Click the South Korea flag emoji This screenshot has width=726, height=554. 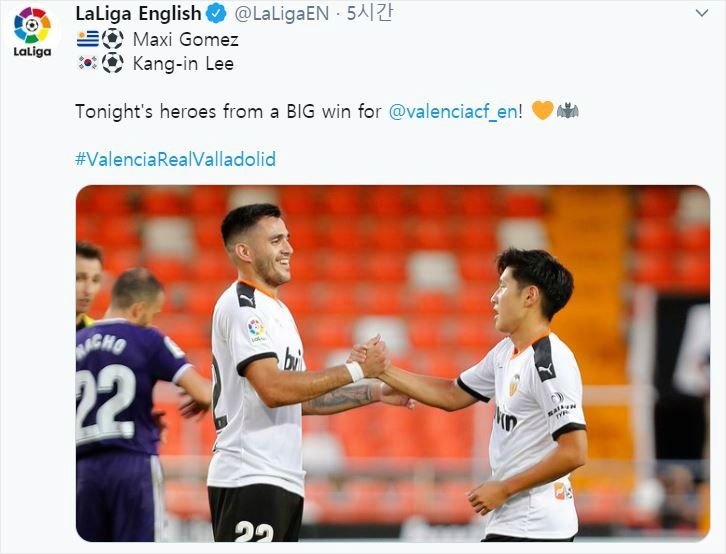[88, 63]
